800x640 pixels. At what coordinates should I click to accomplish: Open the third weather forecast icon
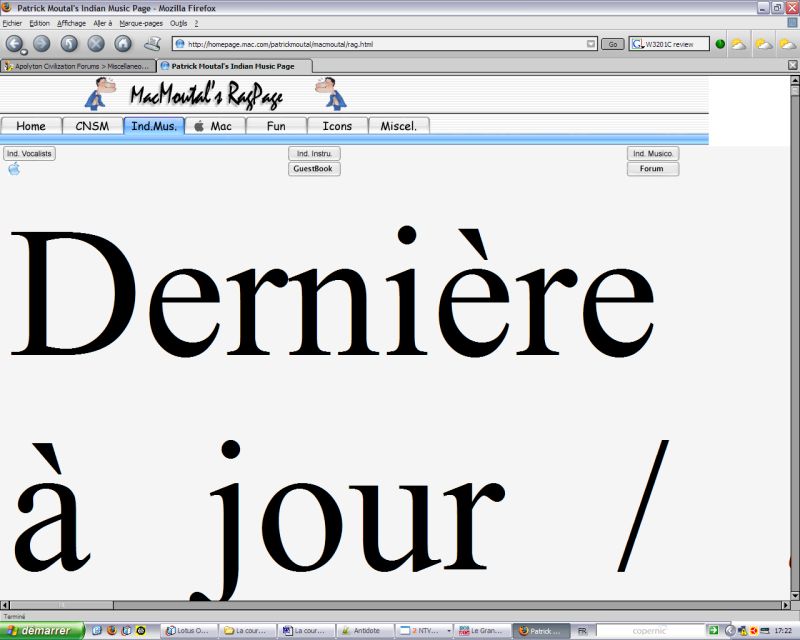tap(788, 44)
